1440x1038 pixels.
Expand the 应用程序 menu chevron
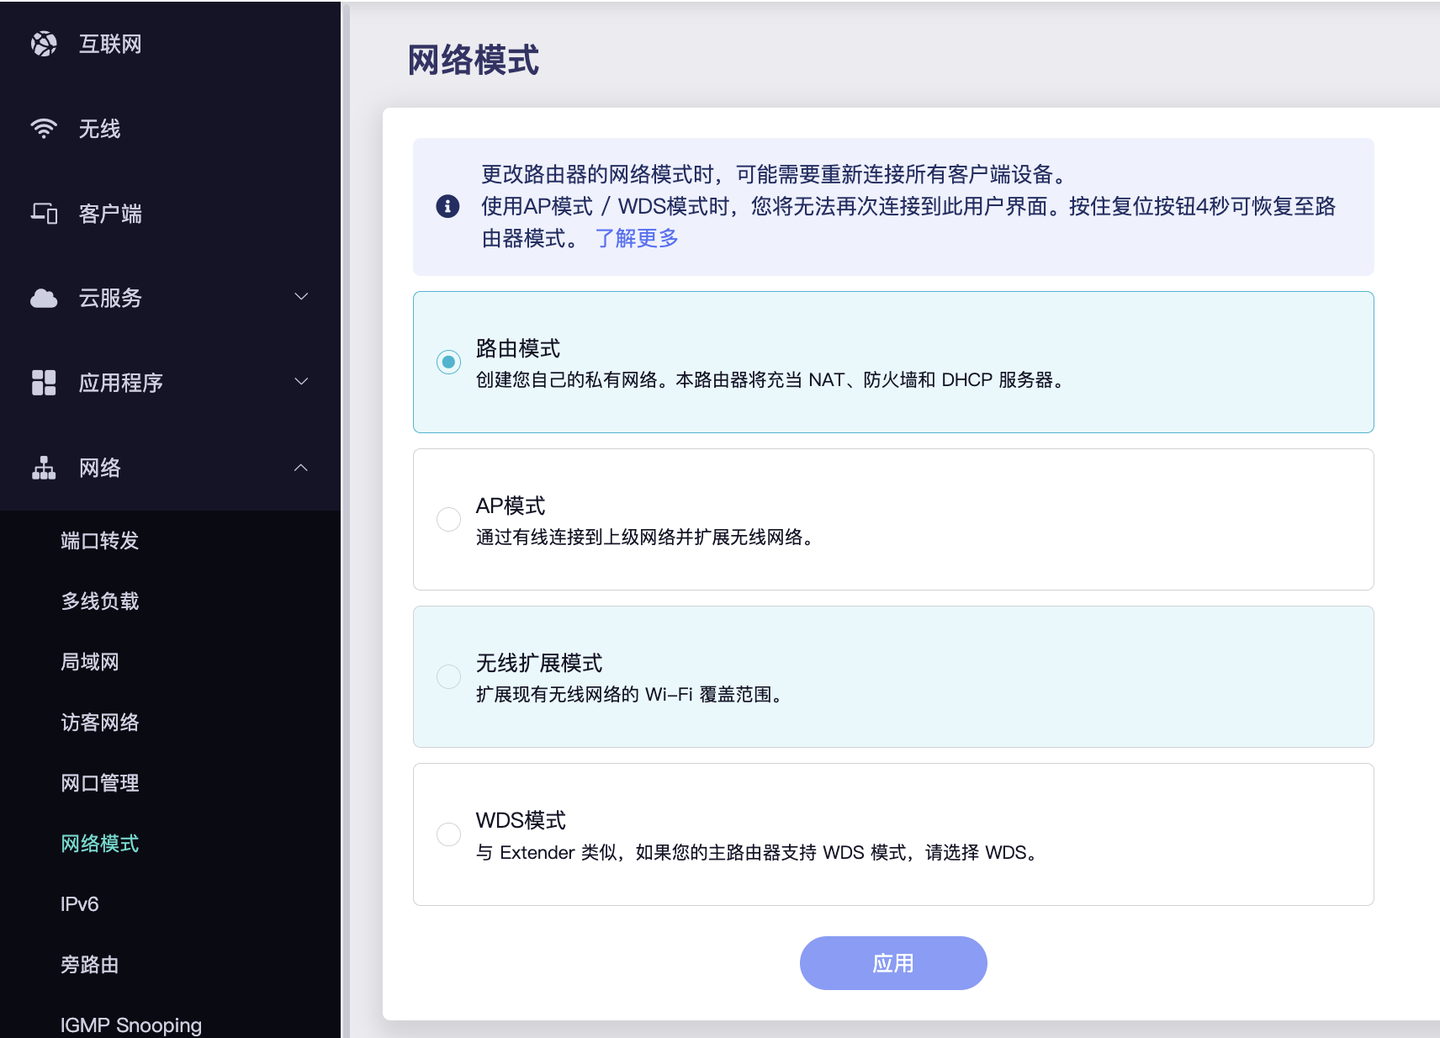point(301,382)
